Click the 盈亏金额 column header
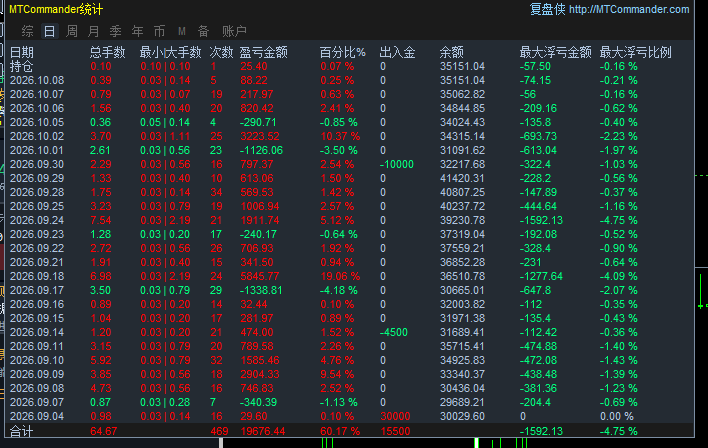Screen dimensions: 708x448 tap(264, 52)
